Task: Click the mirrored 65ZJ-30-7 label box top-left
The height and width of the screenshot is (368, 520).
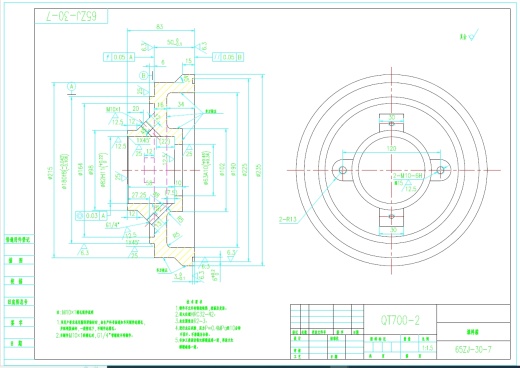Action: 71,16
